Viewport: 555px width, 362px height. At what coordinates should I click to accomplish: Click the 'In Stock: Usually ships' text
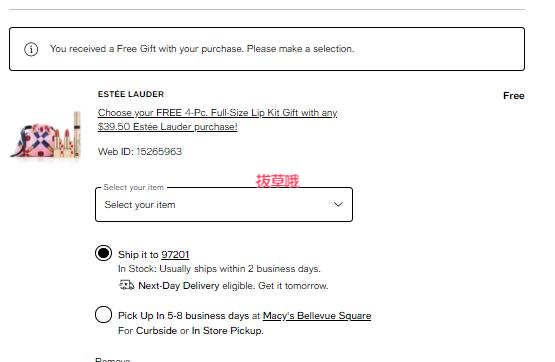219,269
